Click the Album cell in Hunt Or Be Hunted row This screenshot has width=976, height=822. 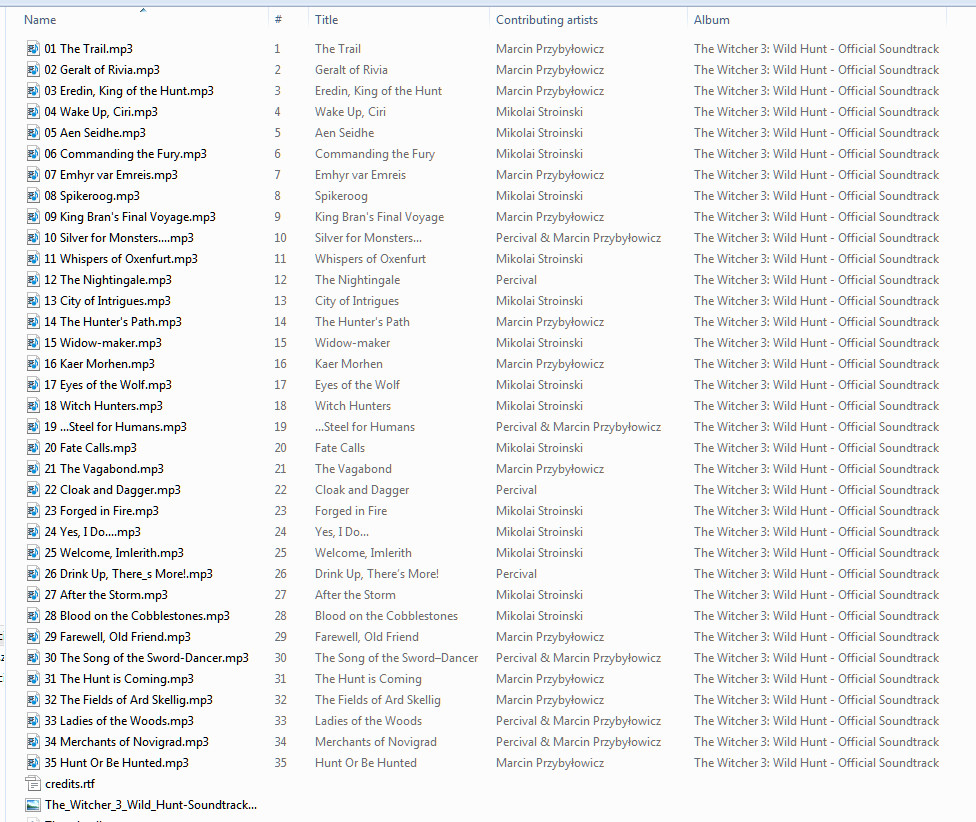816,763
